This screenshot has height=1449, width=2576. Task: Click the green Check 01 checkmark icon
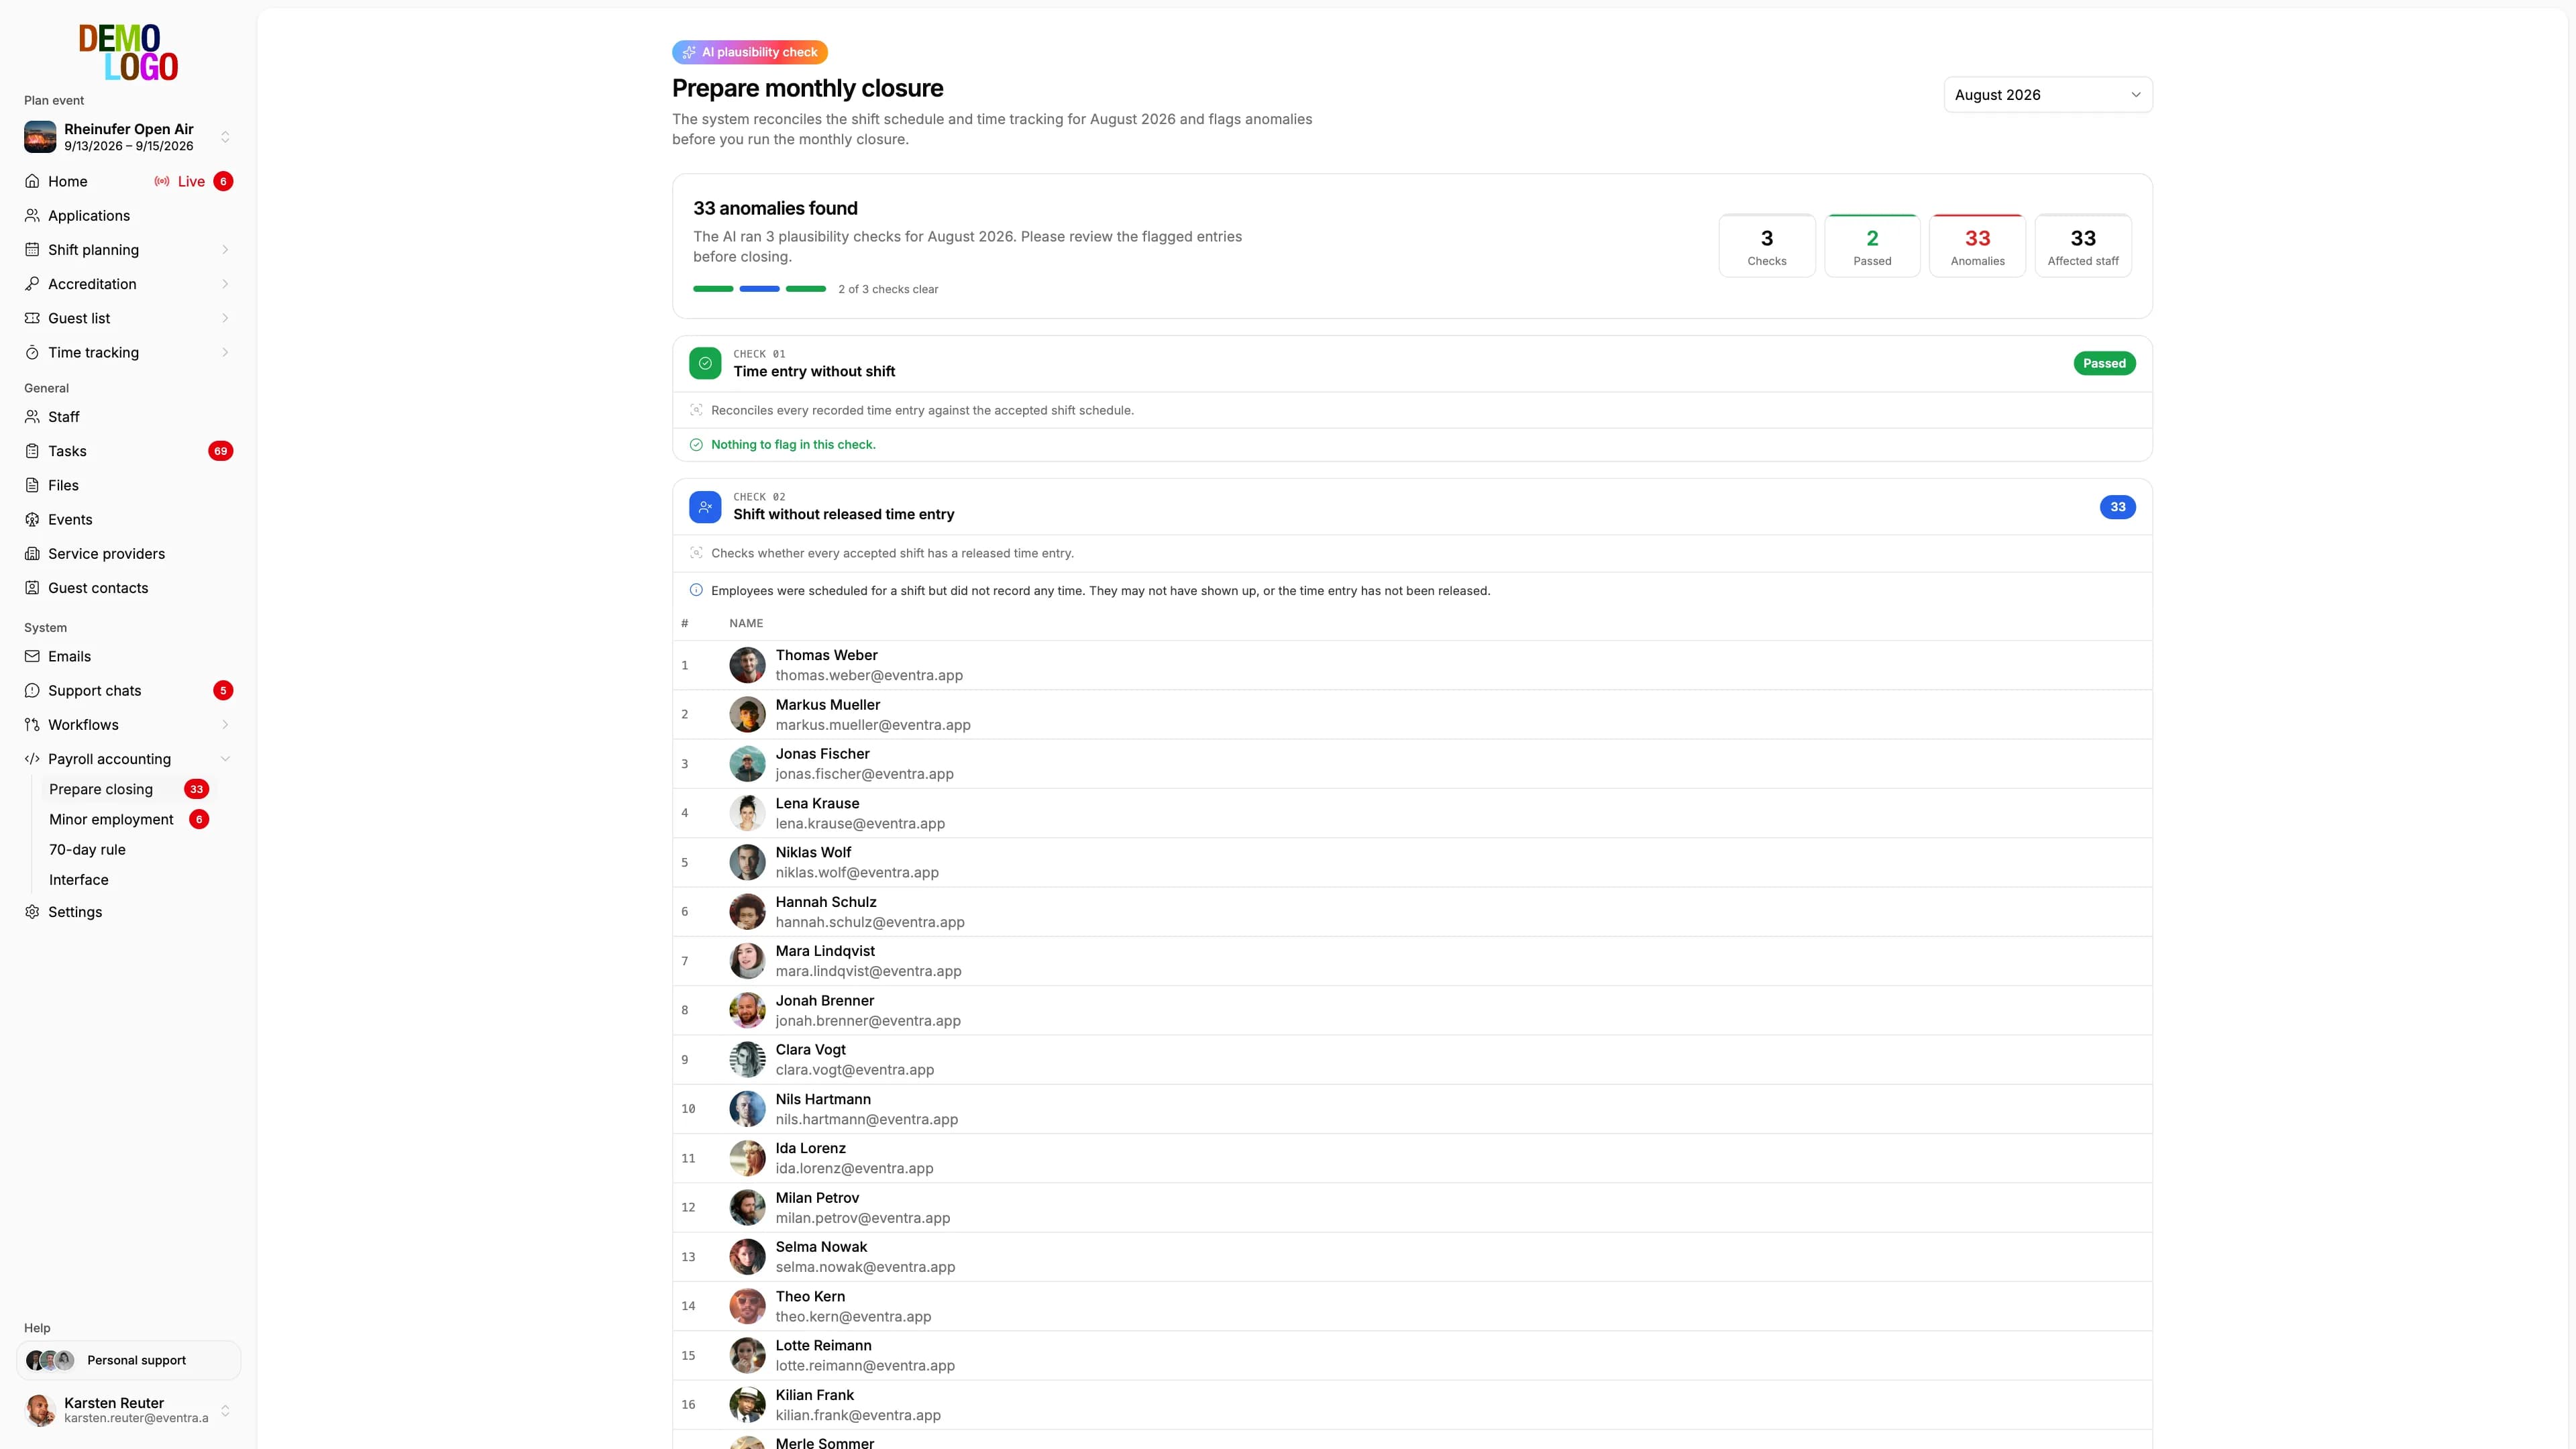click(705, 363)
